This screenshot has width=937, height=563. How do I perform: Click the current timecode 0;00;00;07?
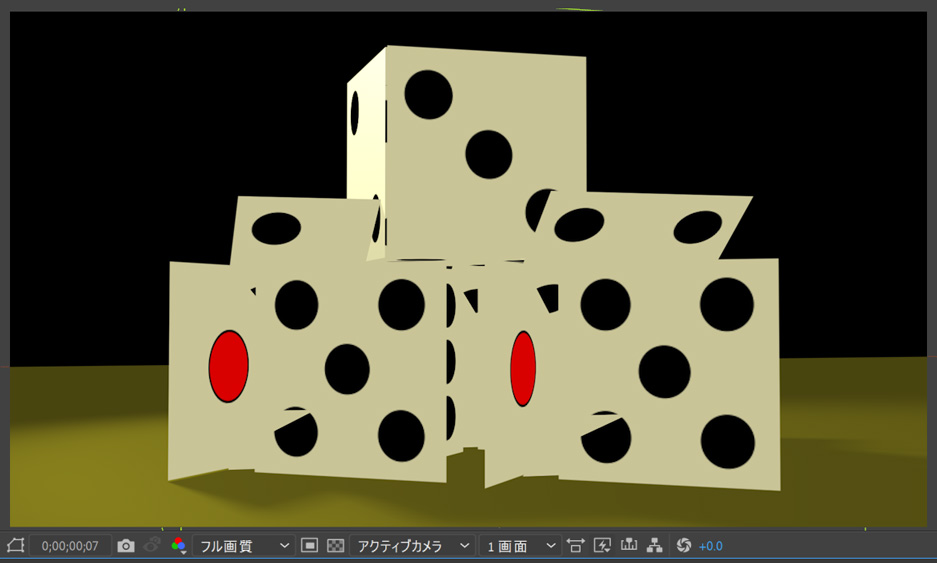(x=70, y=545)
